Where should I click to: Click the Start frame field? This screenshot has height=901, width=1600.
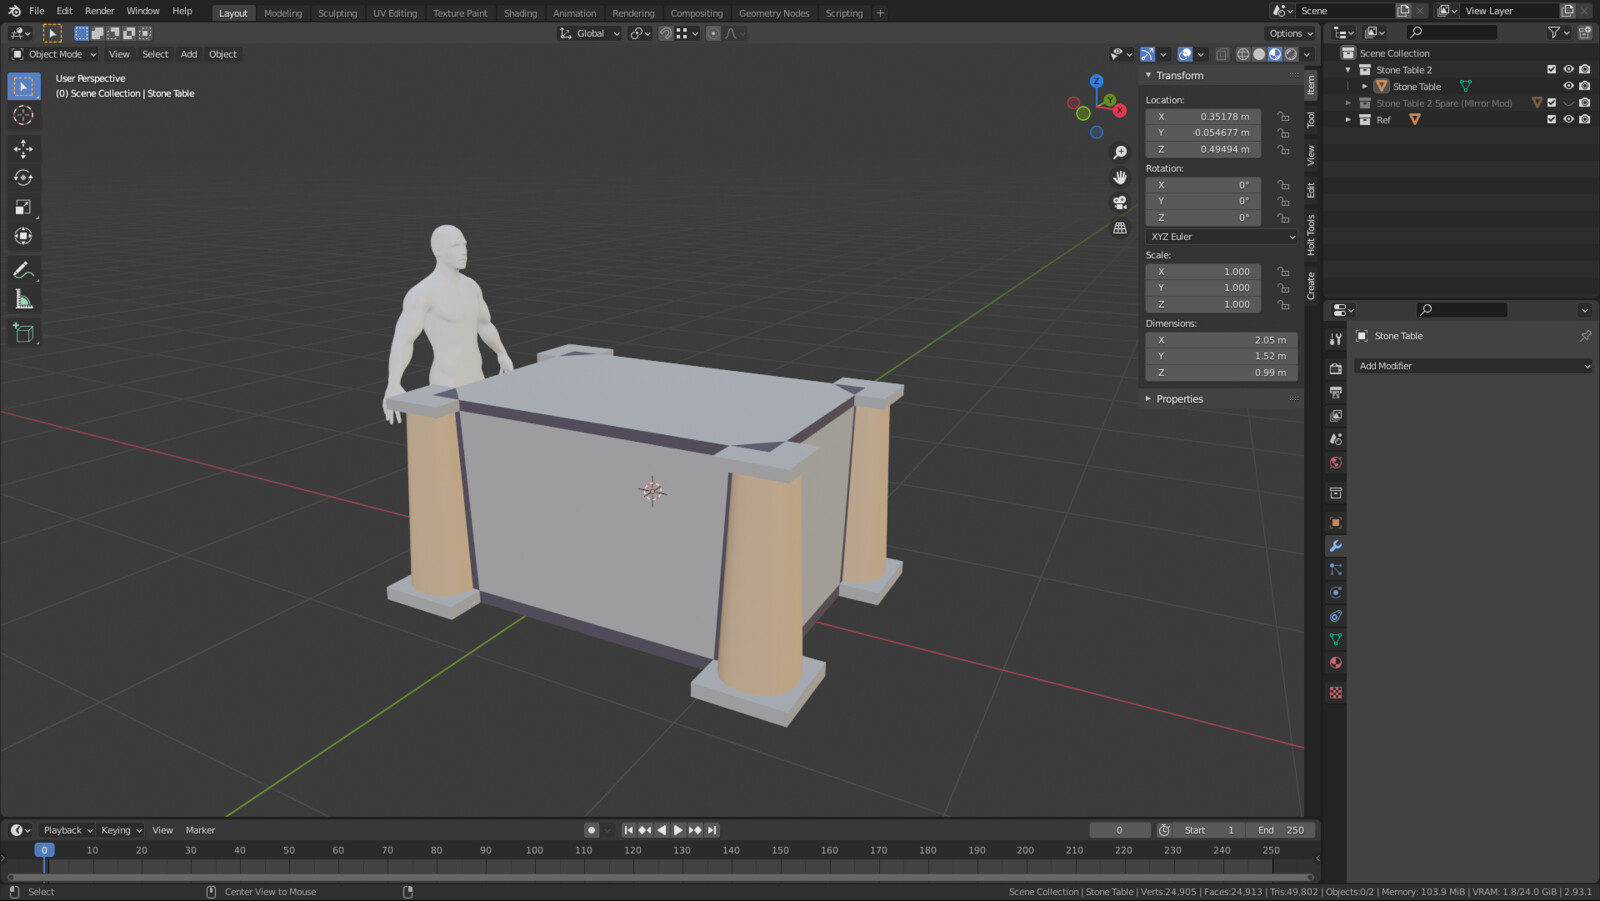[1211, 830]
